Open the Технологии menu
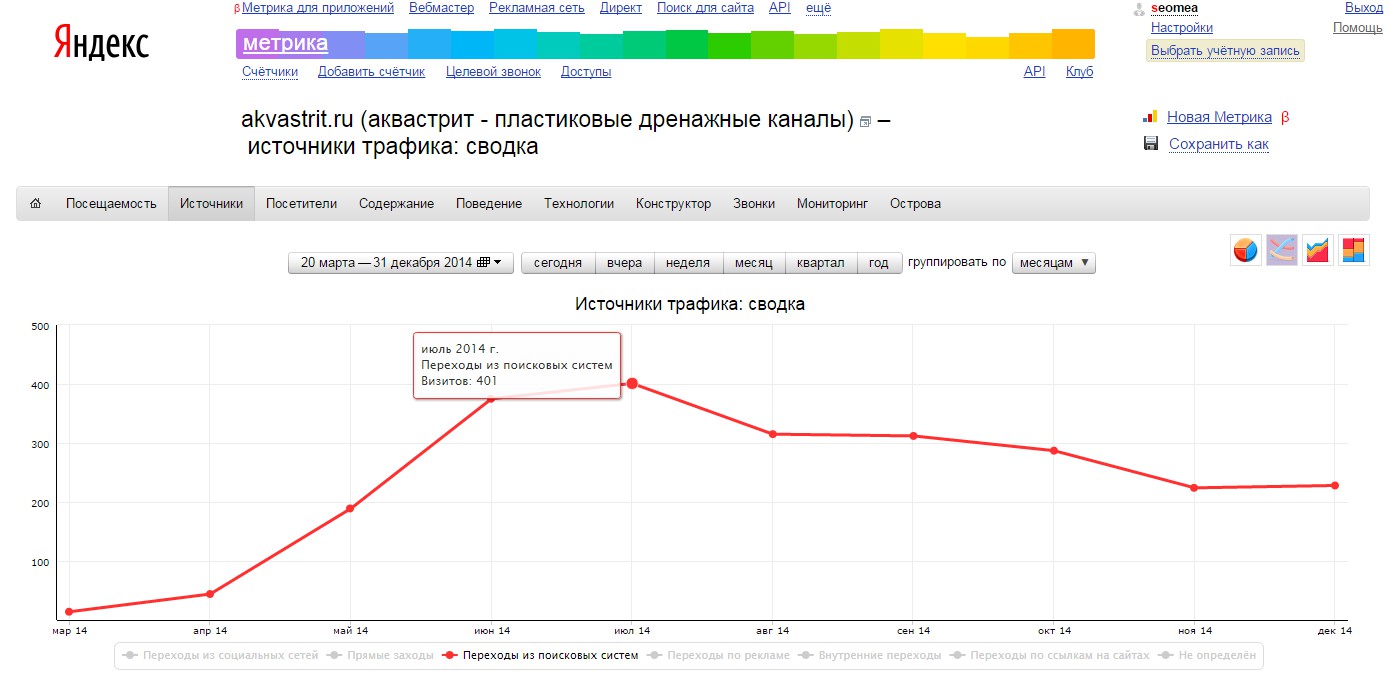Screen dimensions: 1390x683 [579, 203]
